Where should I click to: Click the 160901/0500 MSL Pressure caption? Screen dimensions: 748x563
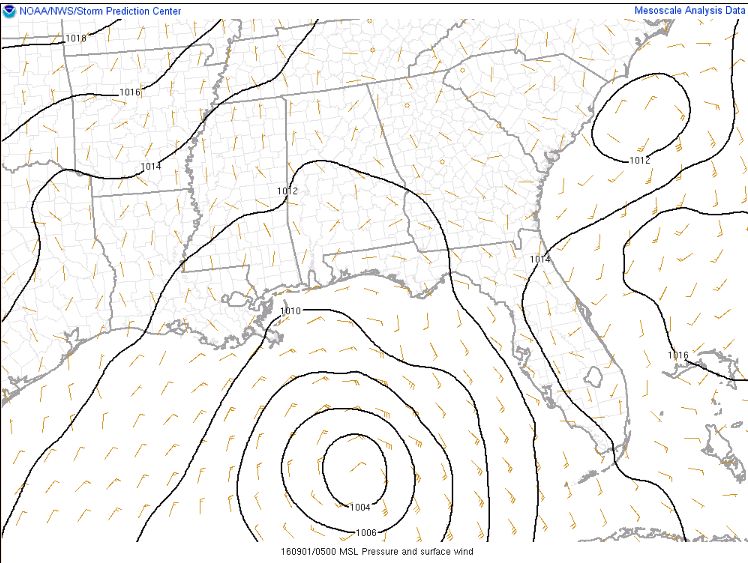[x=377, y=552]
